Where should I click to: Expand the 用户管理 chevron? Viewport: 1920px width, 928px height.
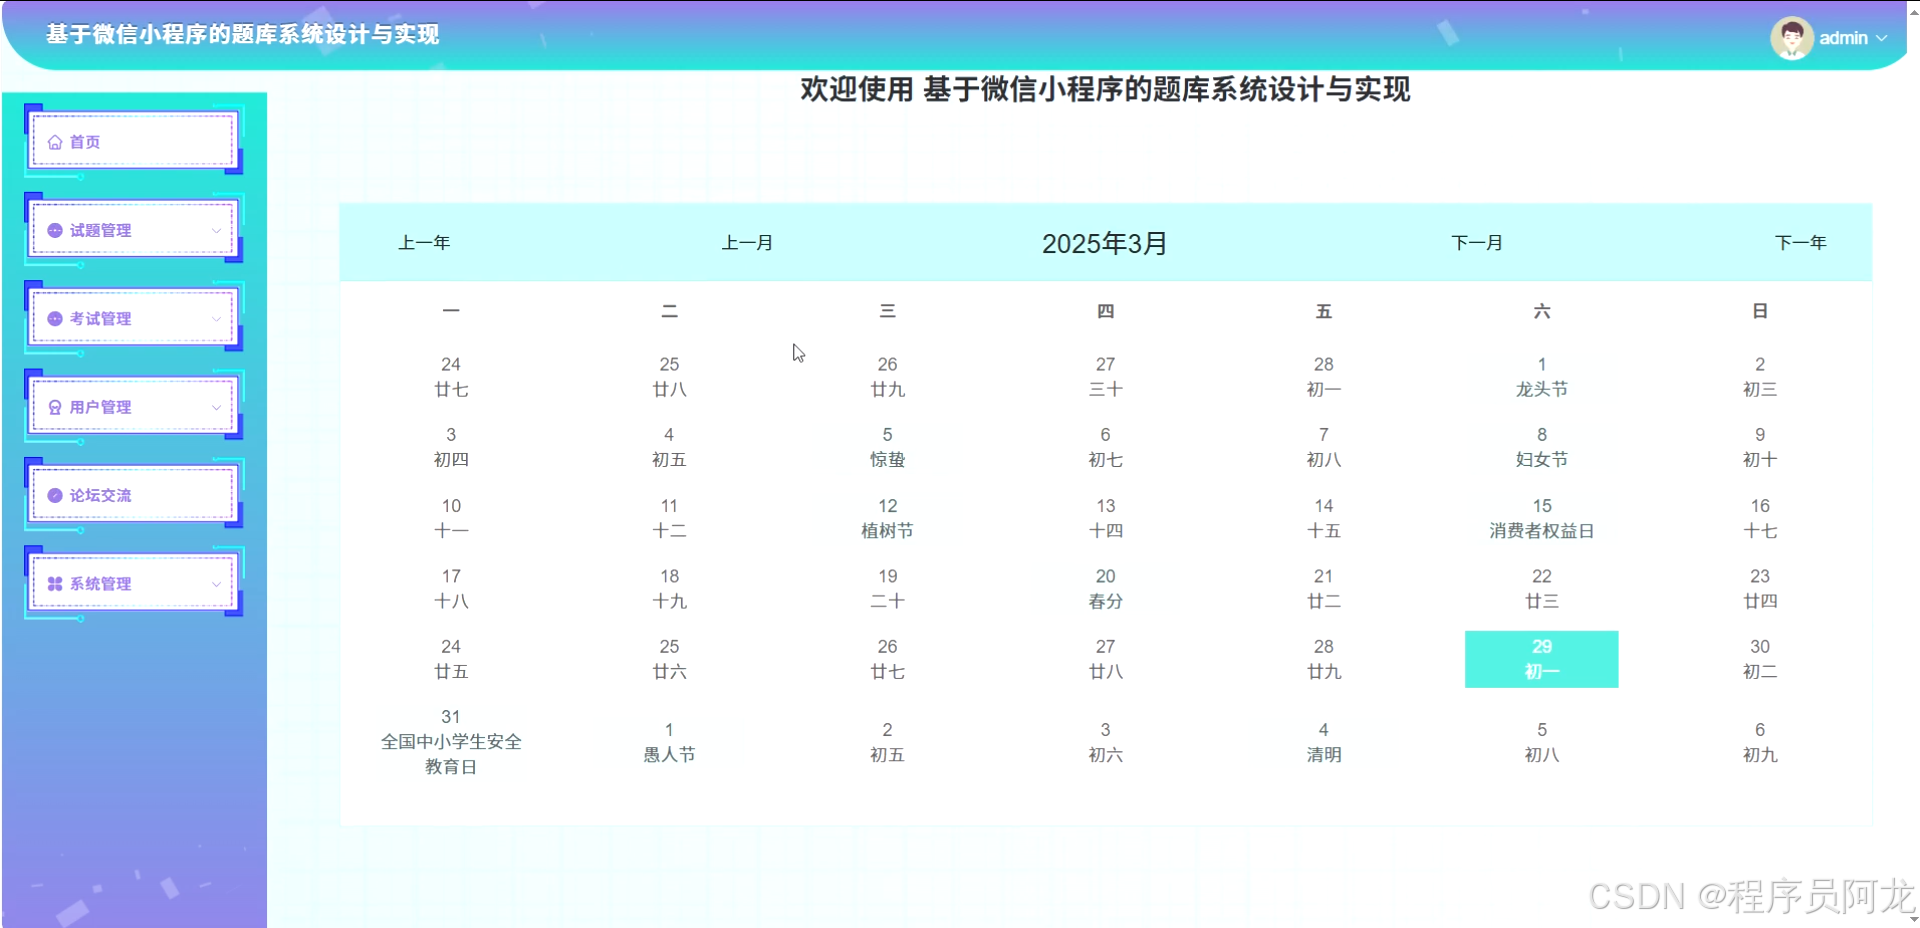(x=216, y=407)
